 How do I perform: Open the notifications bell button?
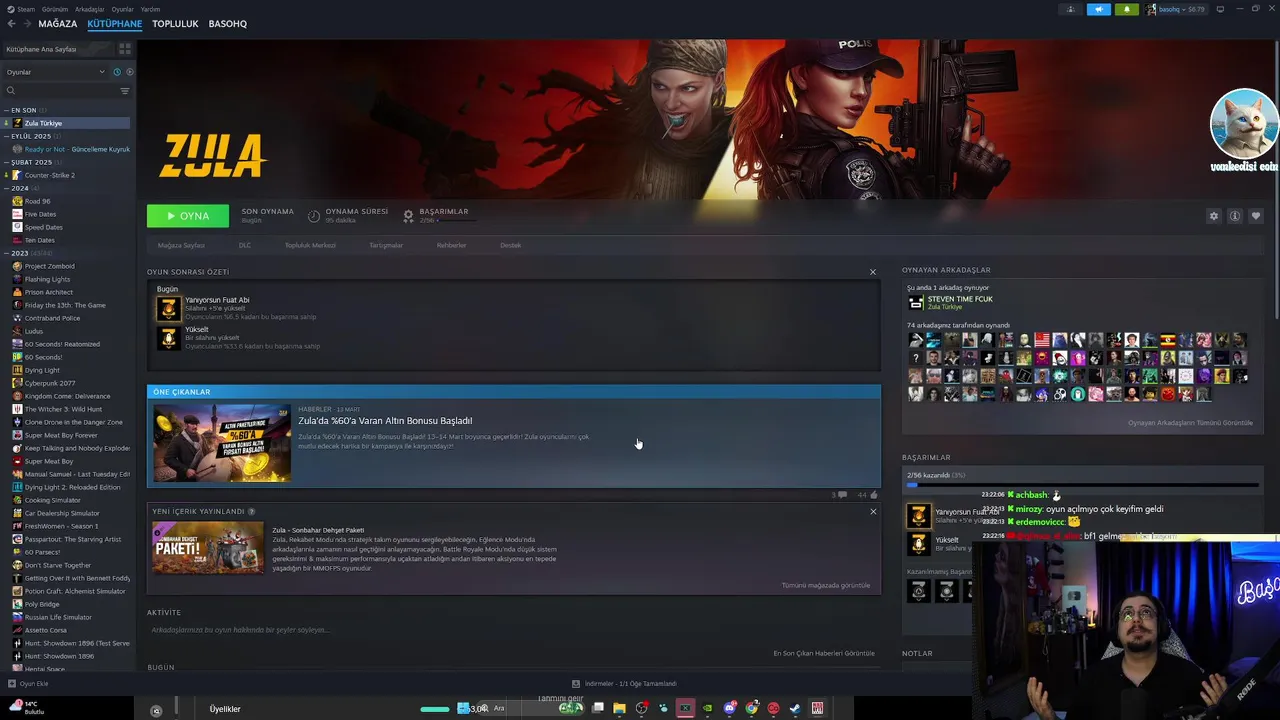pyautogui.click(x=1126, y=9)
